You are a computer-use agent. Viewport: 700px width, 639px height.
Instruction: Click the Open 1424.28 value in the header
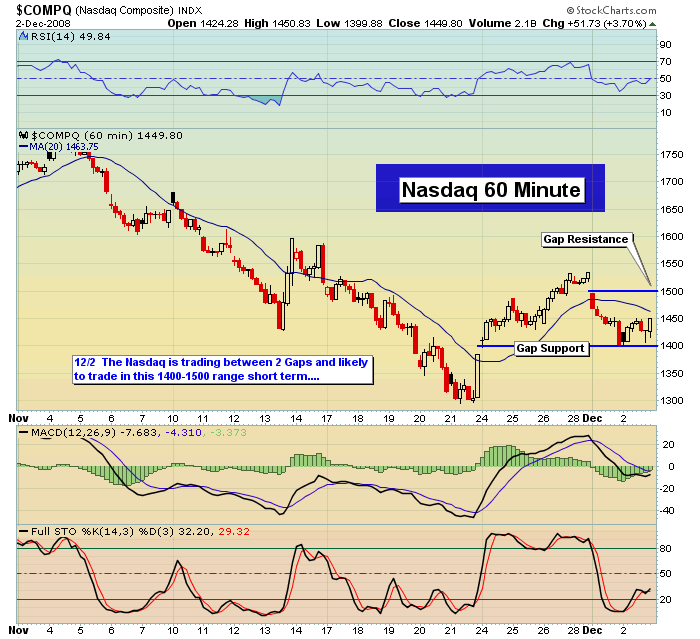pos(203,23)
